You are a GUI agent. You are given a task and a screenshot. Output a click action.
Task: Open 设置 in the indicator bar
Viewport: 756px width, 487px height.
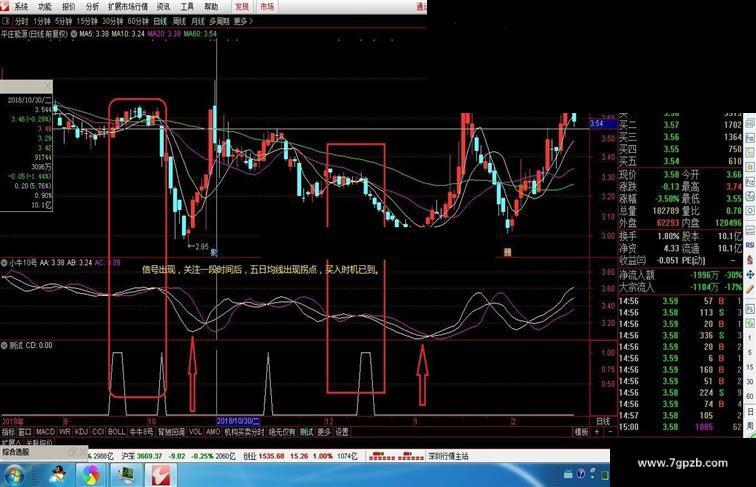click(x=342, y=432)
